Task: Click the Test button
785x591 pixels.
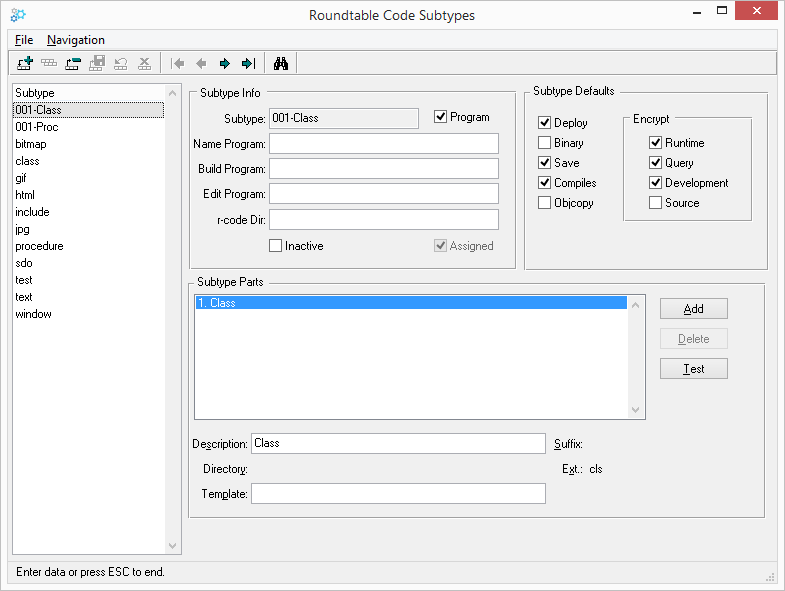Action: pyautogui.click(x=693, y=369)
